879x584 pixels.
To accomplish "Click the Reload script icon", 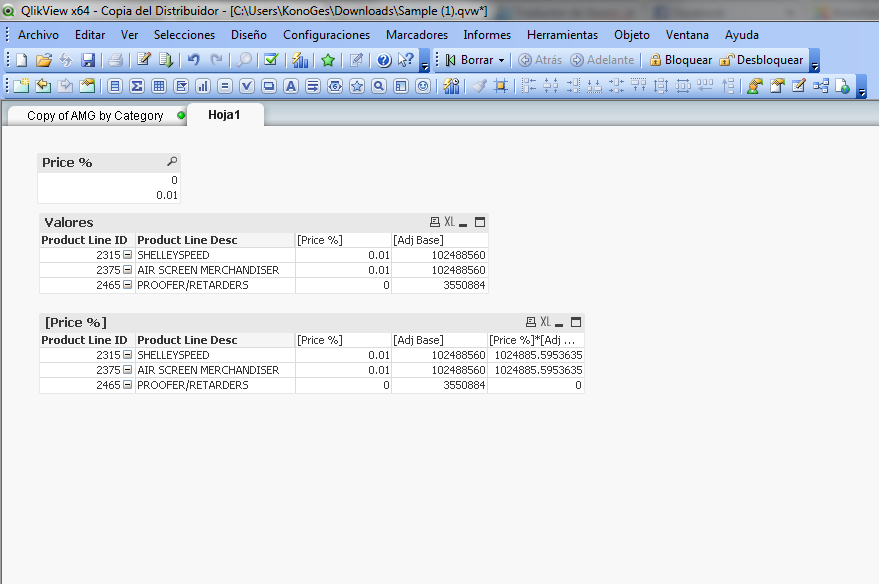I will 166,60.
